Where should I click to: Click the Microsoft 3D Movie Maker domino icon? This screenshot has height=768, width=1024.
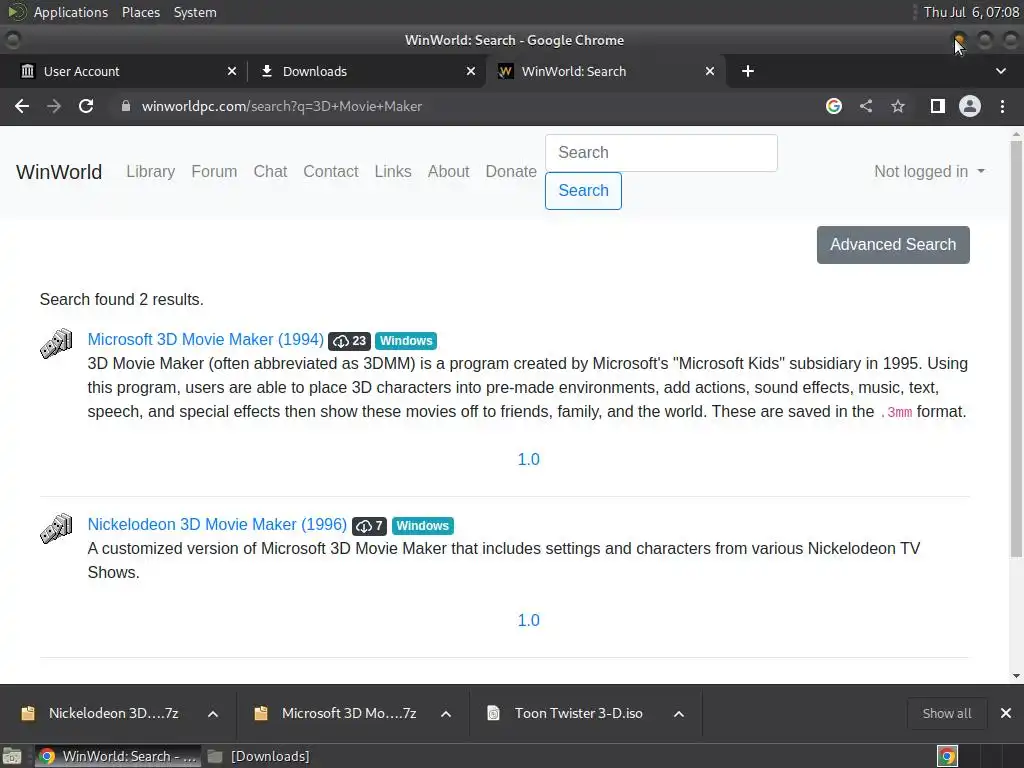(x=56, y=344)
